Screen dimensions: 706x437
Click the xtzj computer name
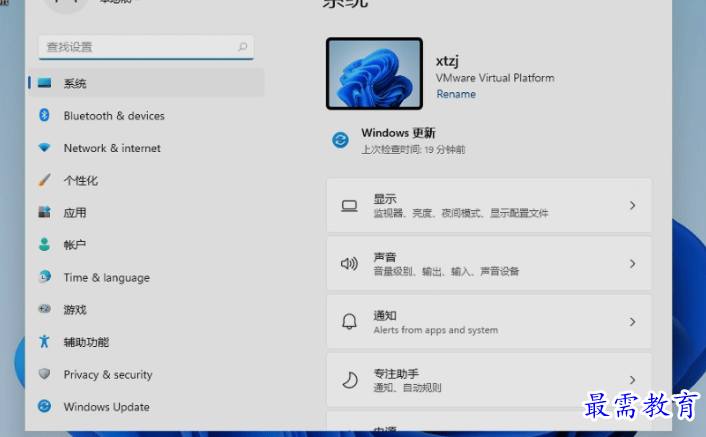(x=447, y=61)
